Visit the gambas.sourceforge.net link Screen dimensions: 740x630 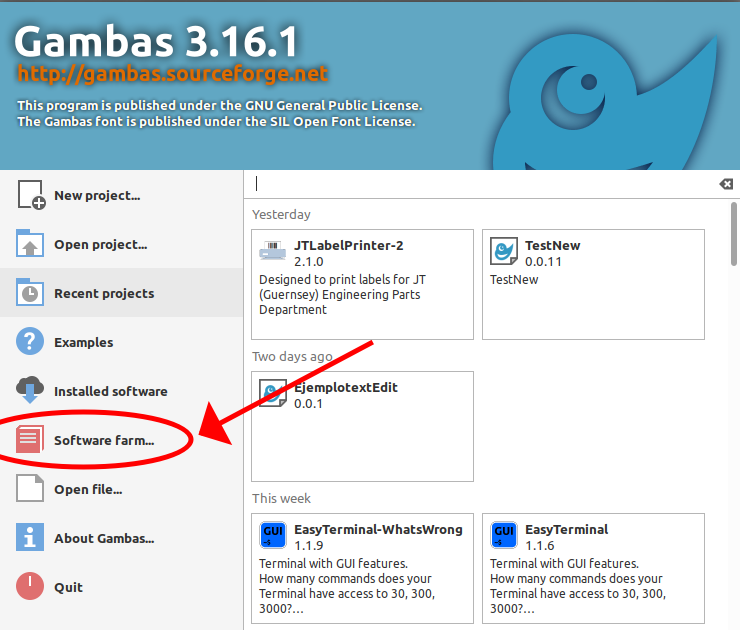(172, 74)
